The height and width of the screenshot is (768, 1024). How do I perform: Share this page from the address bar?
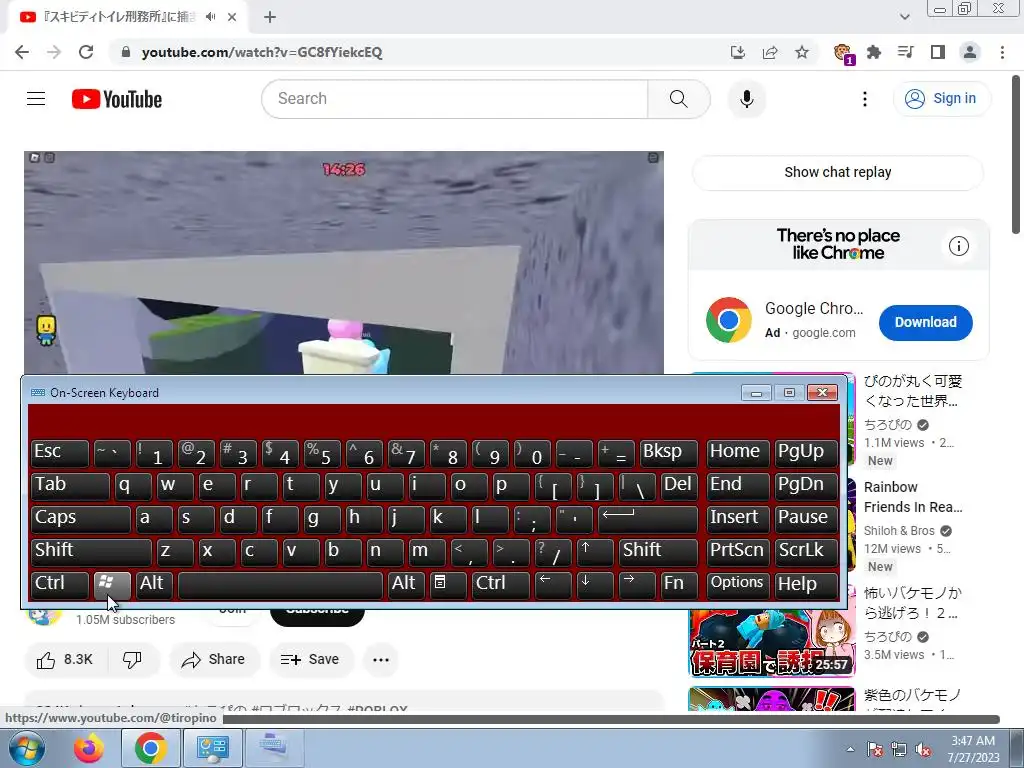pos(770,52)
